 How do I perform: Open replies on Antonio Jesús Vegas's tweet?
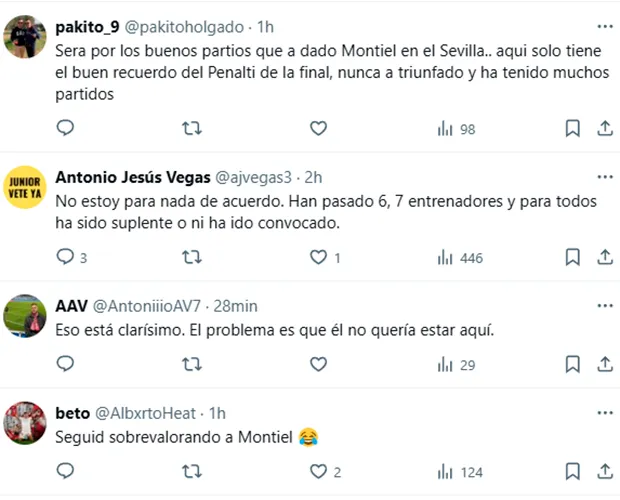(65, 257)
